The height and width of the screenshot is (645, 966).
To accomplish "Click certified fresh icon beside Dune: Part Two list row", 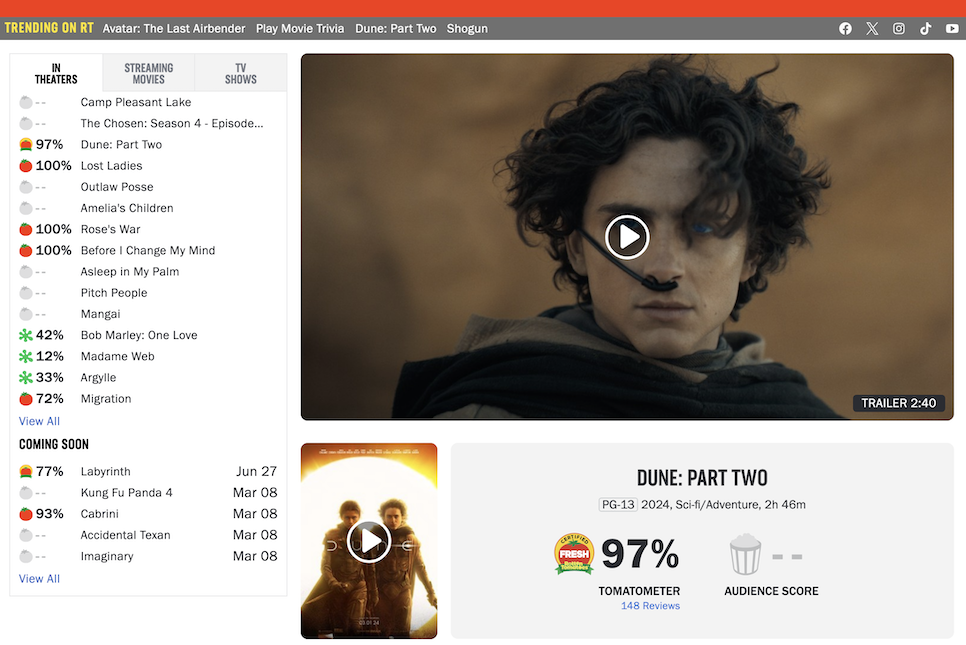I will (x=25, y=144).
